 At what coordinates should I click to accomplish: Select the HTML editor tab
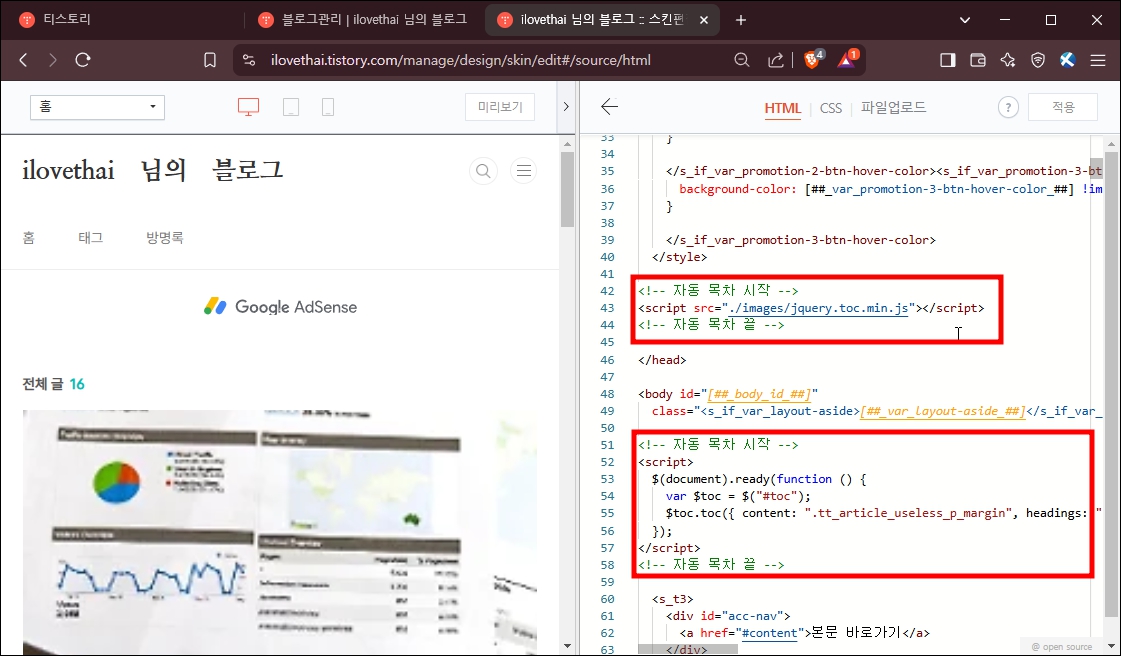coord(783,108)
